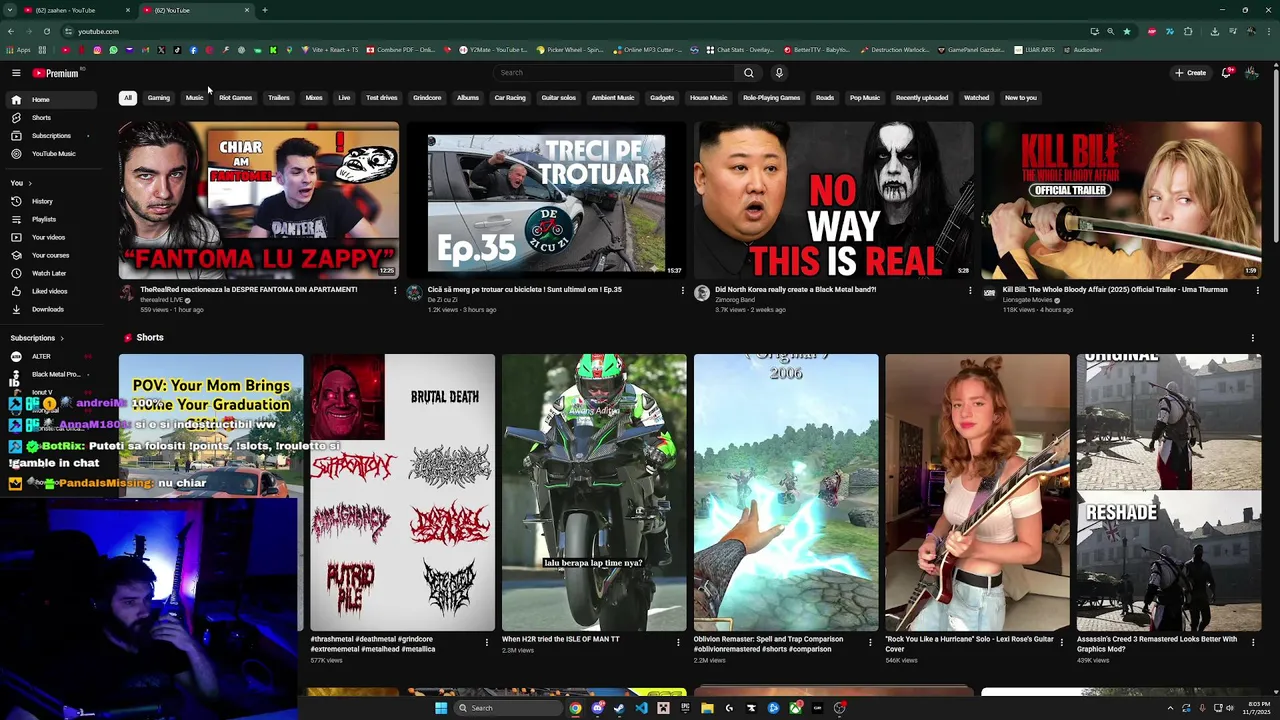Select the Riot Games filter chip

pos(235,98)
